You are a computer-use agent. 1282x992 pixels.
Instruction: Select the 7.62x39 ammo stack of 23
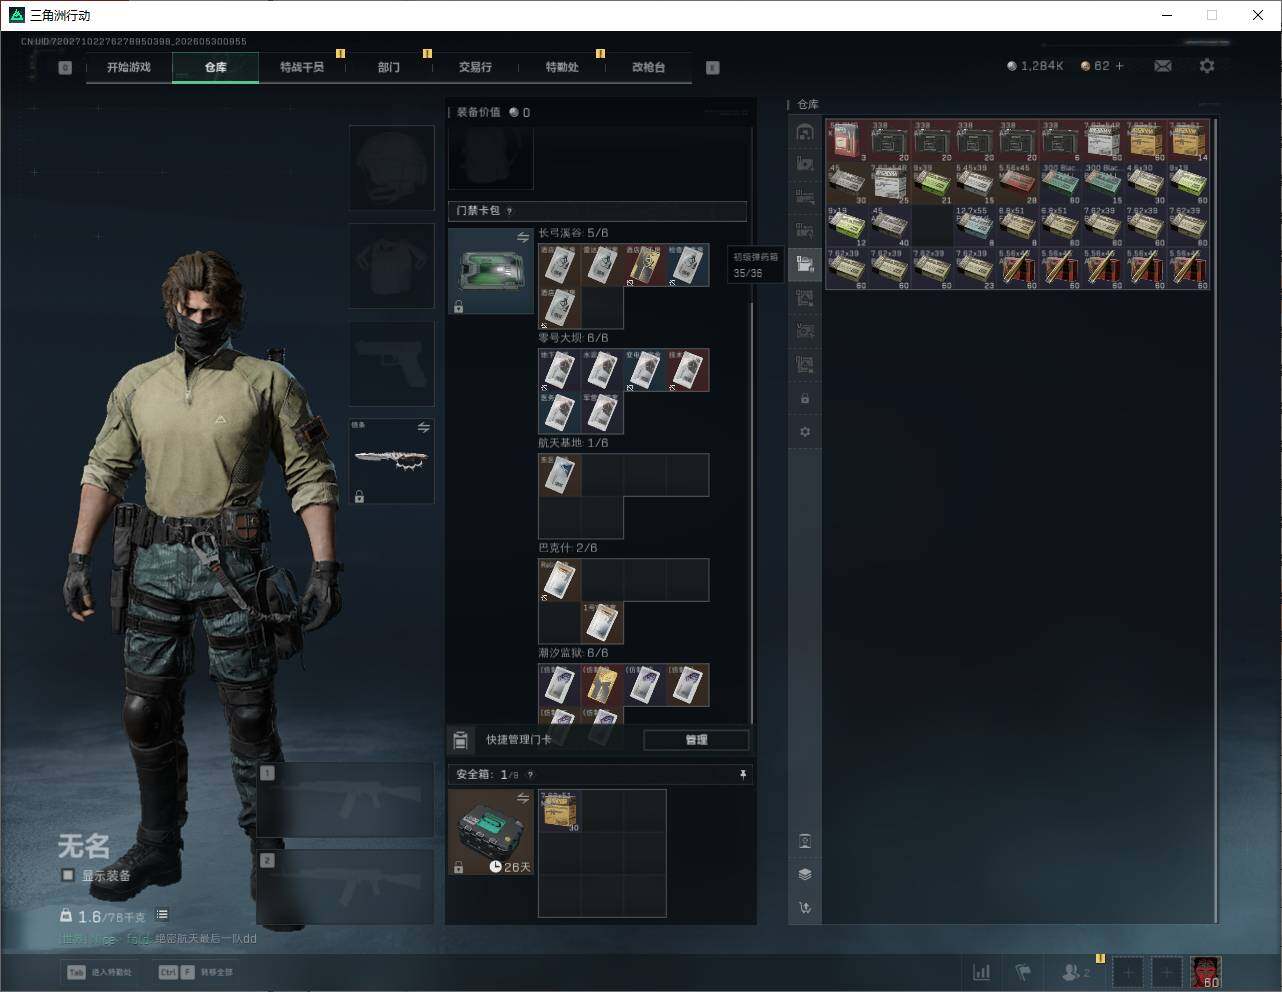[x=975, y=268]
